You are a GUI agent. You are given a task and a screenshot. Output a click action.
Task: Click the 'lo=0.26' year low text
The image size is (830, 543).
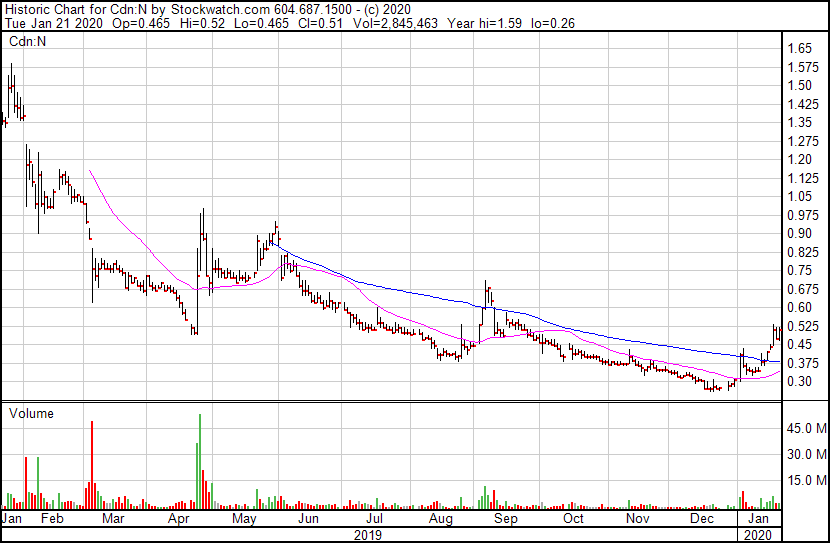tap(553, 23)
